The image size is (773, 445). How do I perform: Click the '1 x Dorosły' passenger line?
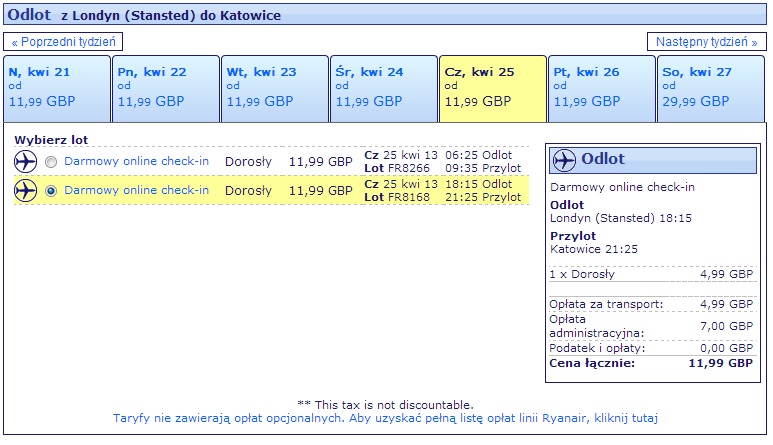[x=582, y=274]
